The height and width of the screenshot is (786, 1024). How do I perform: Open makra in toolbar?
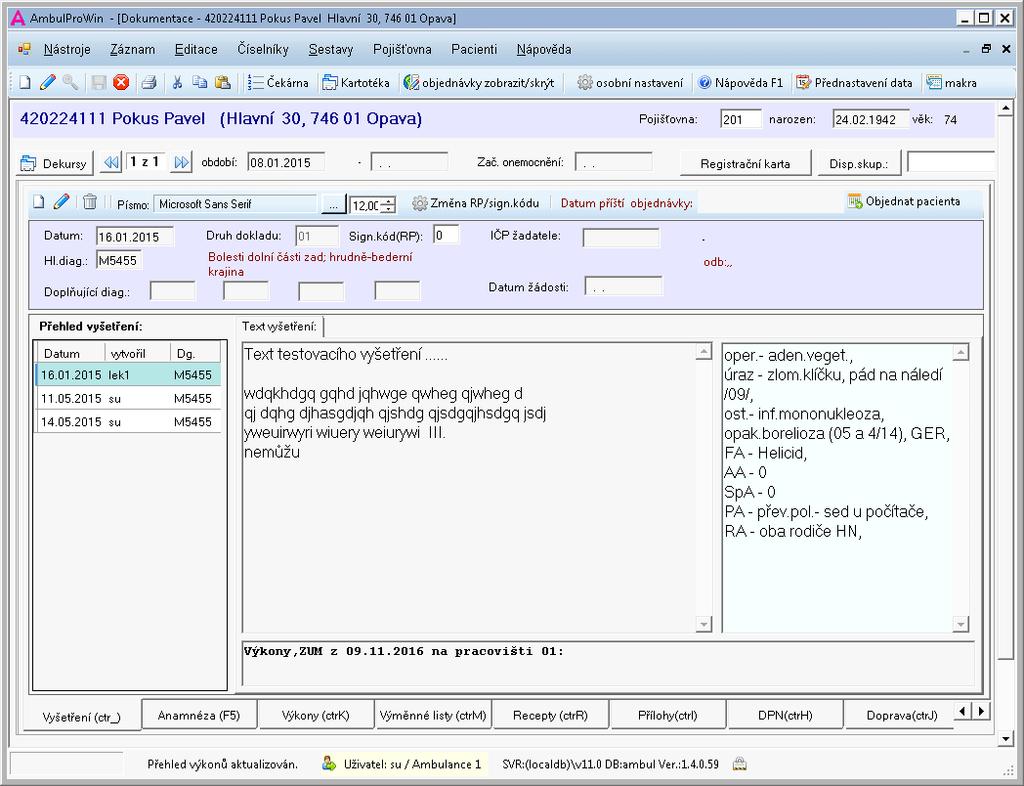click(x=952, y=83)
